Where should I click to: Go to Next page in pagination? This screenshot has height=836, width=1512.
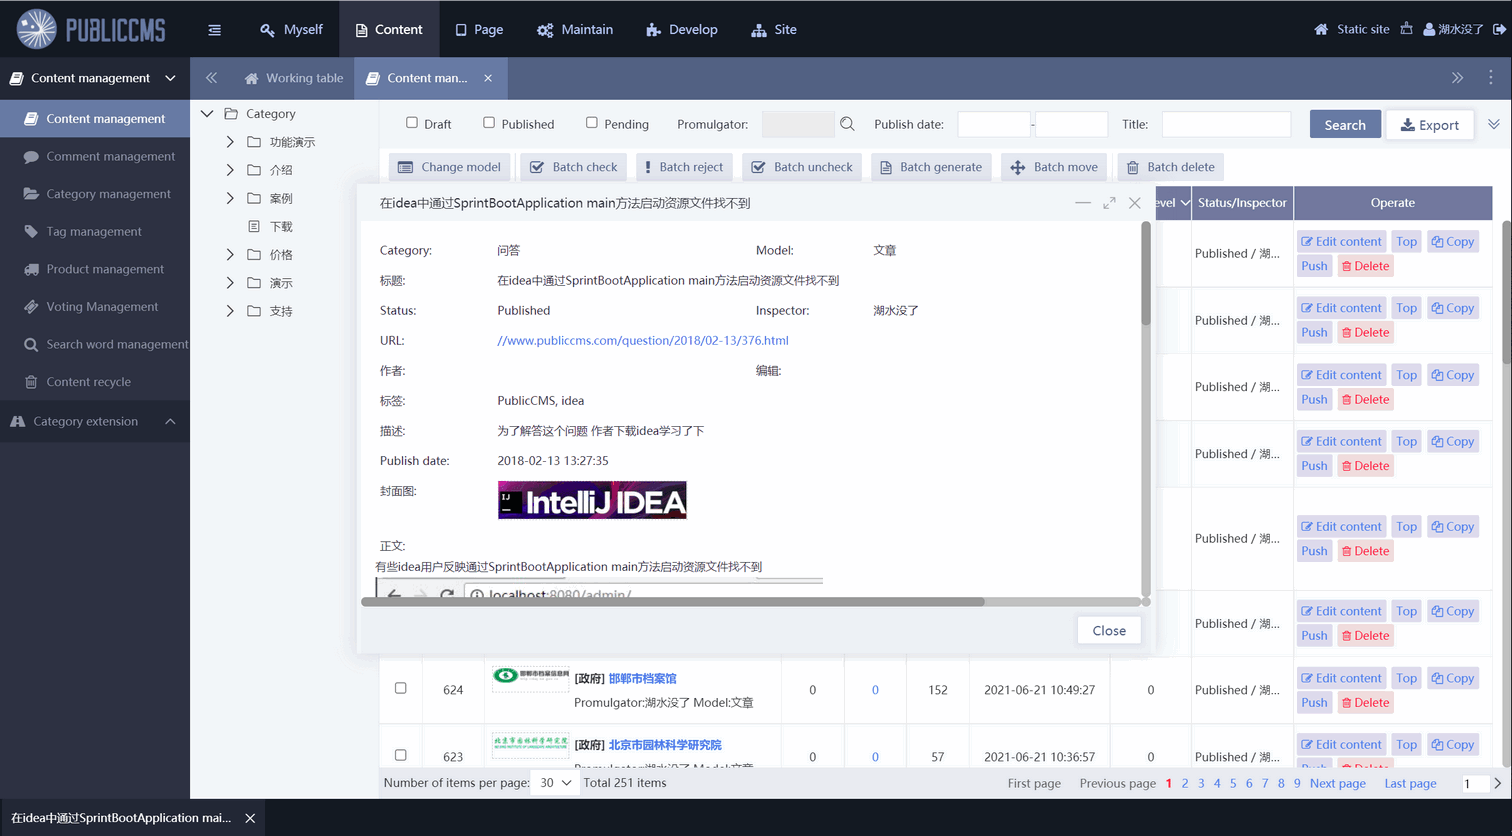click(x=1338, y=783)
